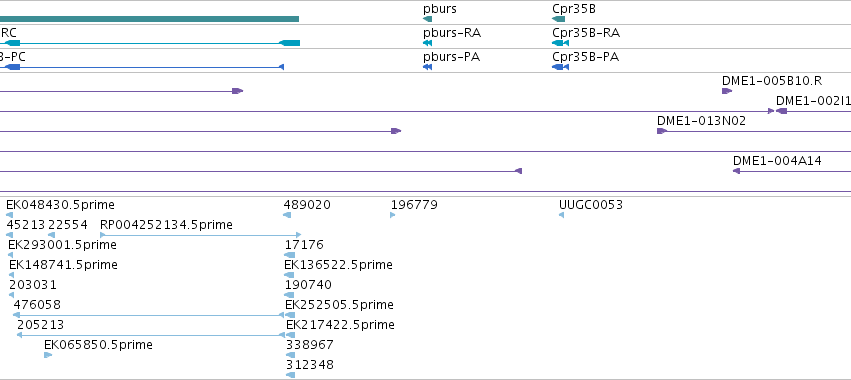This screenshot has width=851, height=380.
Task: Select the UUGC0053 feature arrow
Action: tap(561, 215)
